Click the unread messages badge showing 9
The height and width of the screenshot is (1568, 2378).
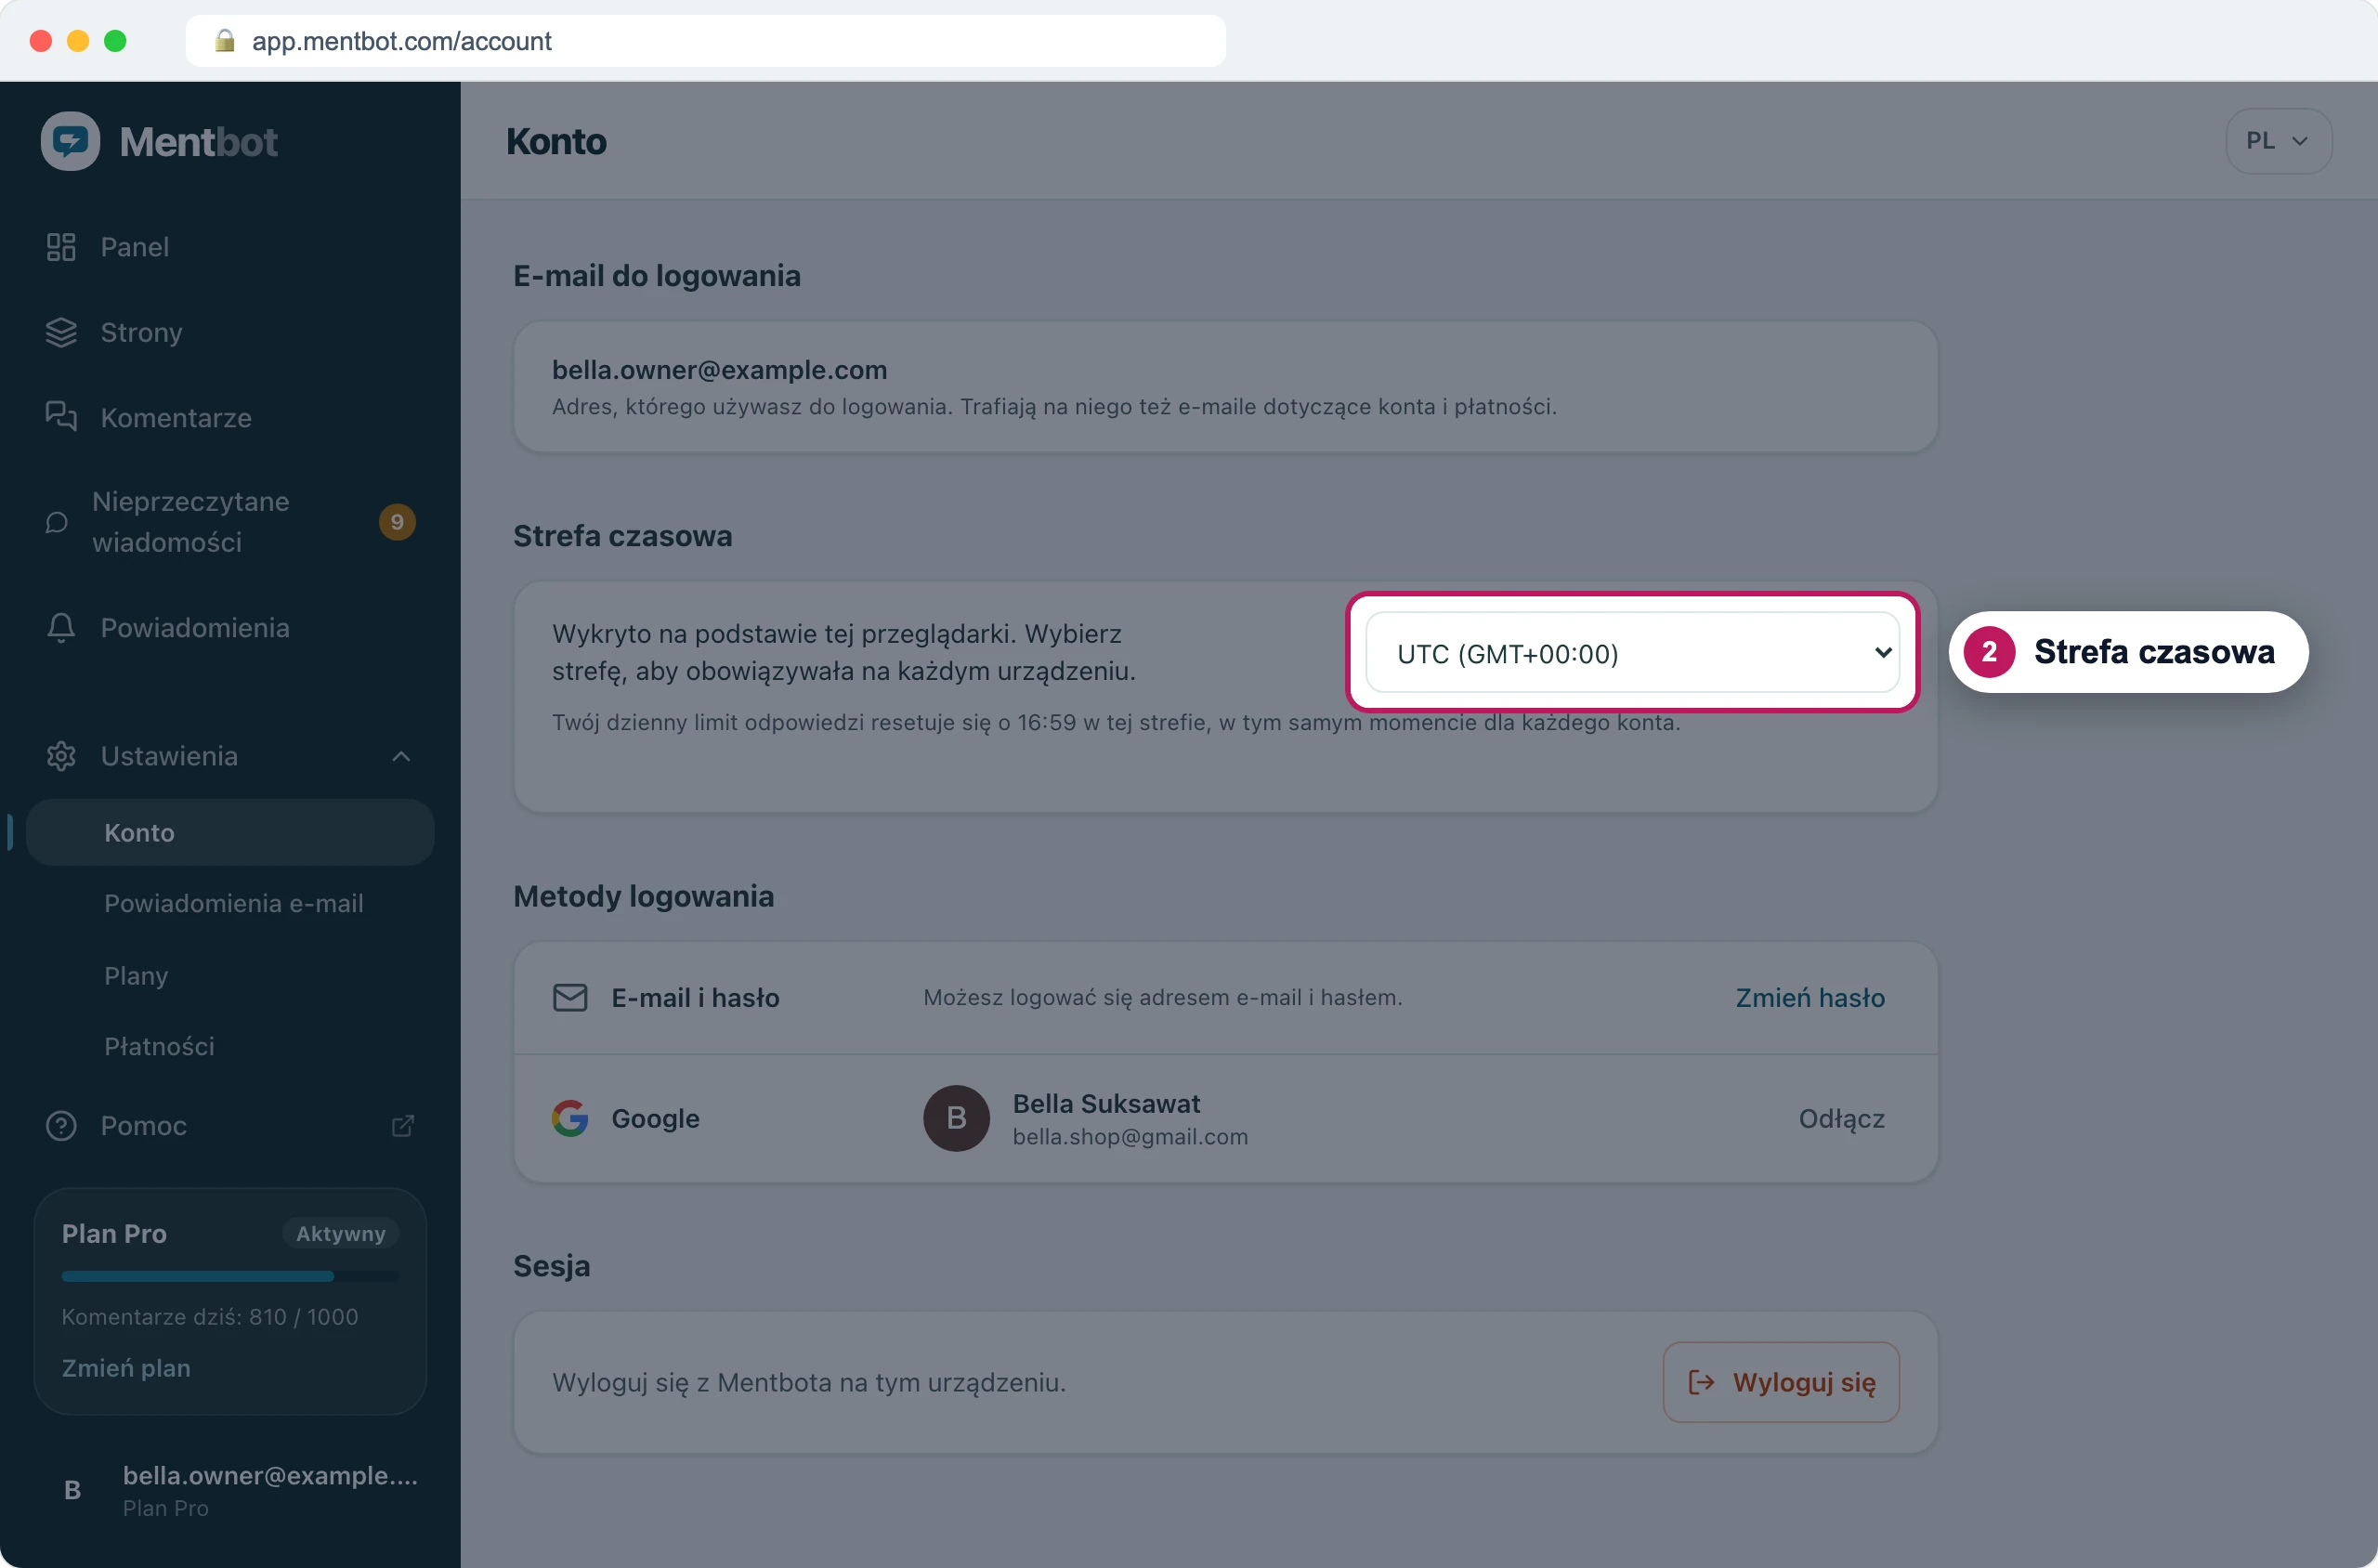pyautogui.click(x=397, y=522)
